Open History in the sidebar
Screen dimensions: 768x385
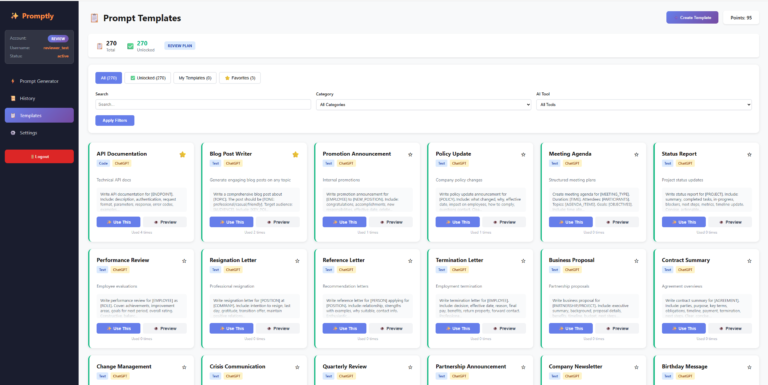[x=39, y=98]
